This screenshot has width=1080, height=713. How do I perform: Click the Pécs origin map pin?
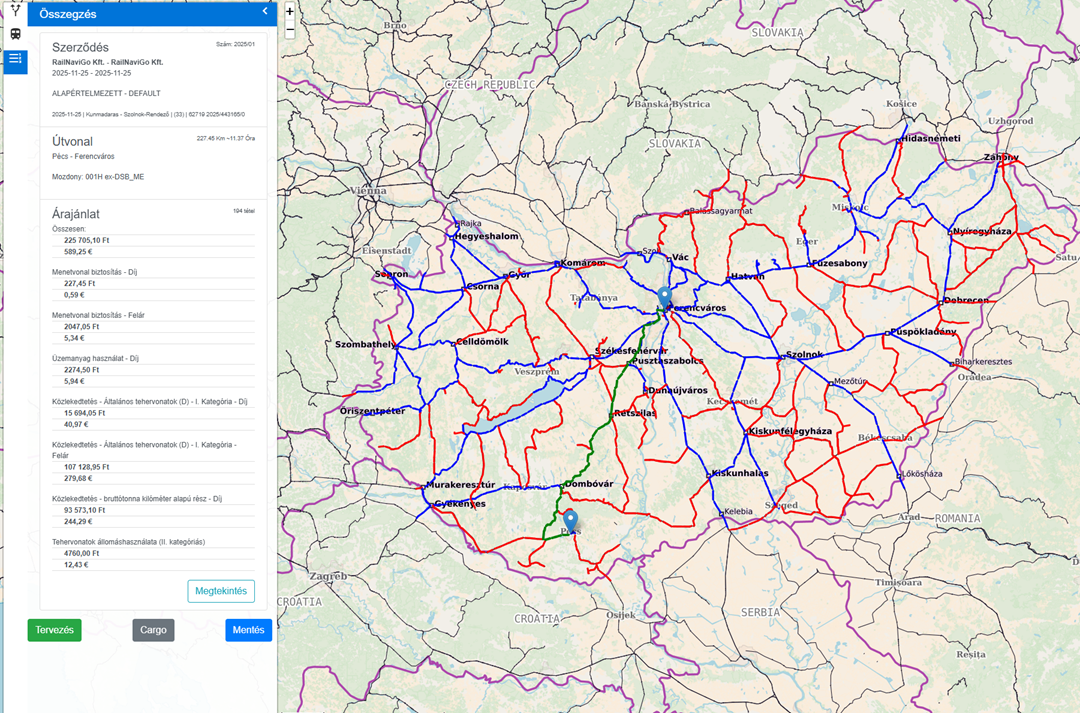coord(570,521)
